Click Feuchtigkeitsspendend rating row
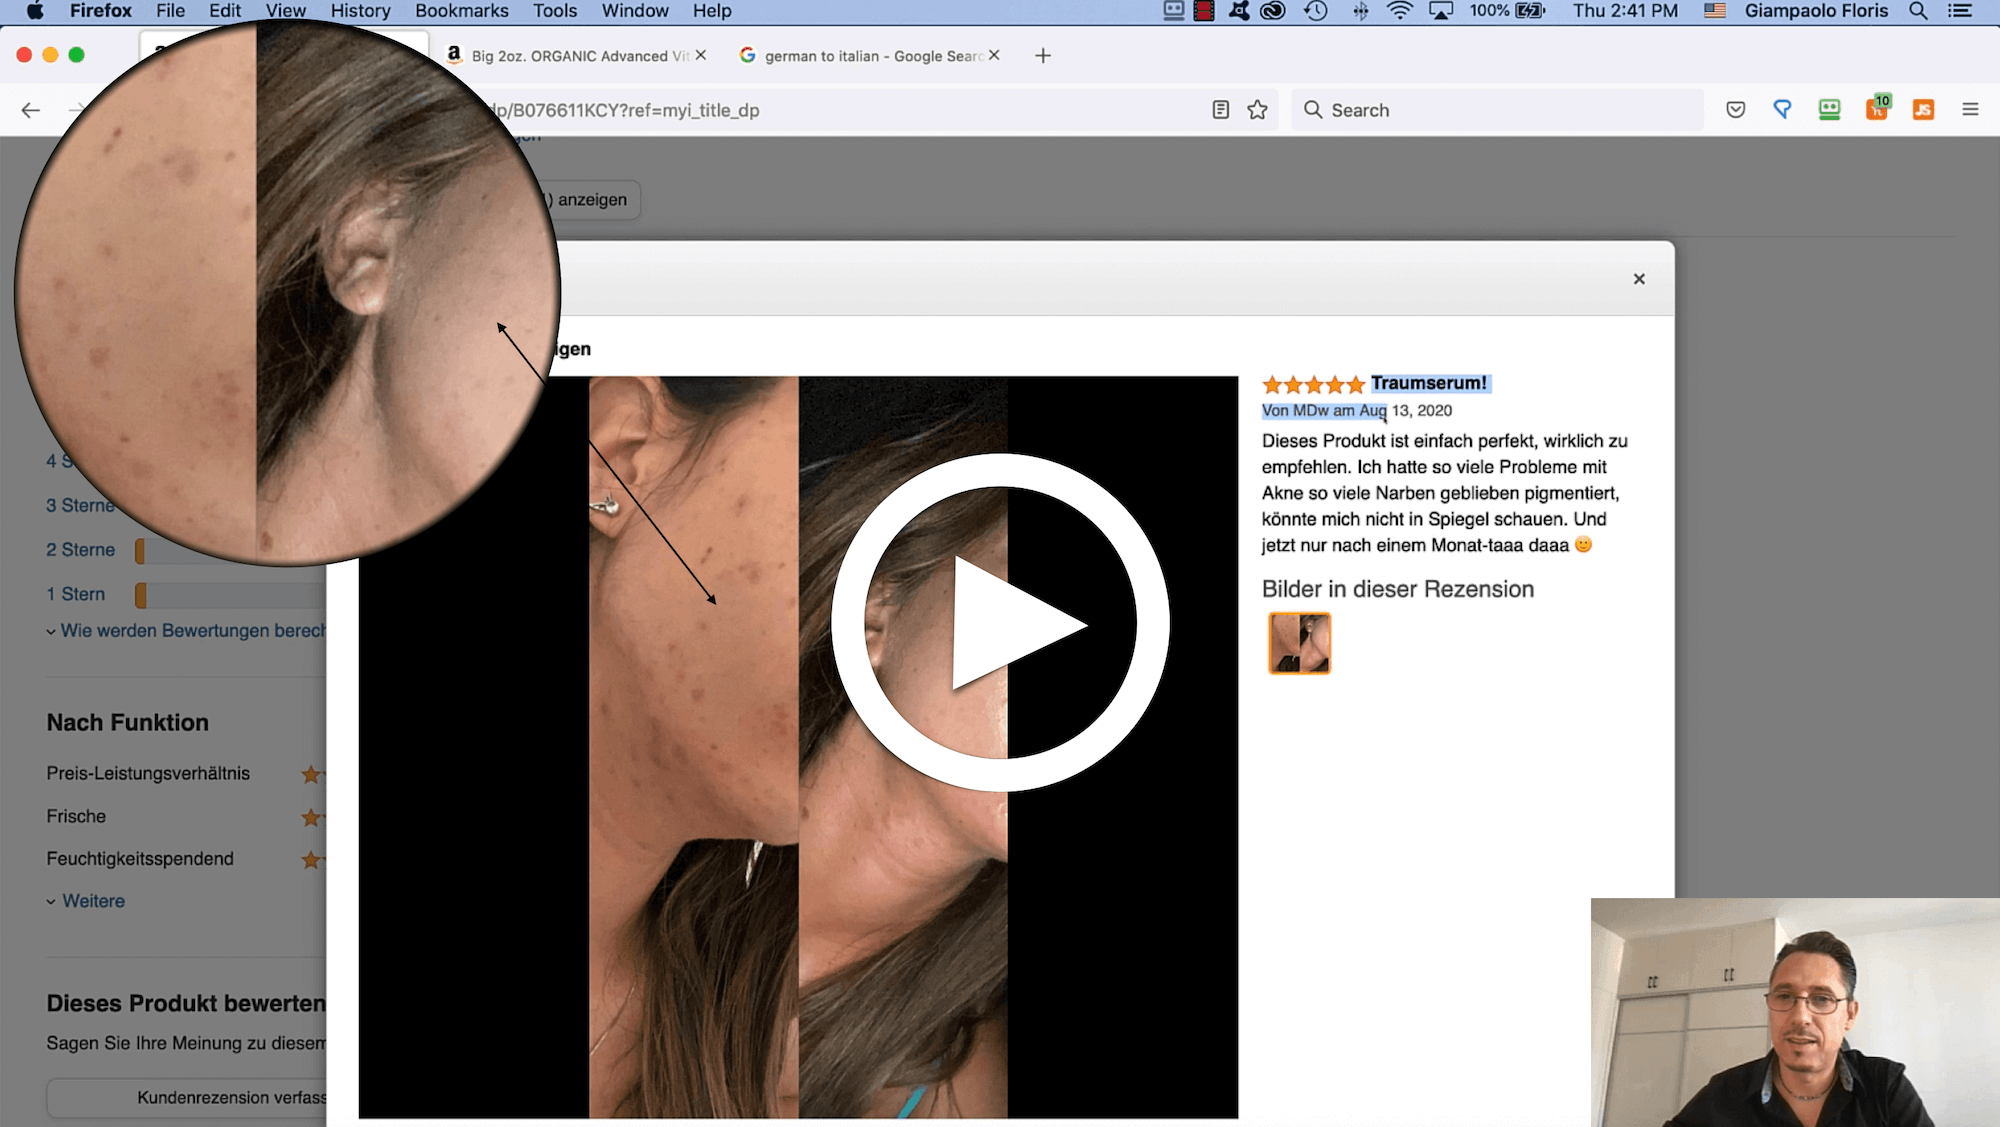The image size is (2000, 1127). (186, 859)
